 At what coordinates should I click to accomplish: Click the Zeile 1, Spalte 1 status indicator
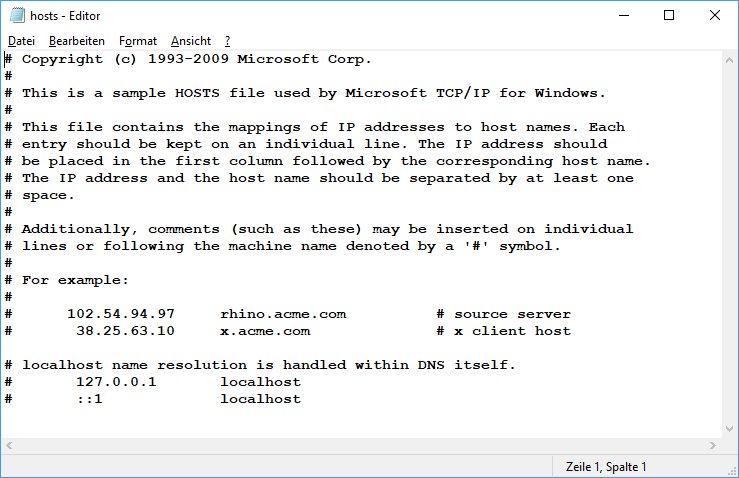[606, 467]
